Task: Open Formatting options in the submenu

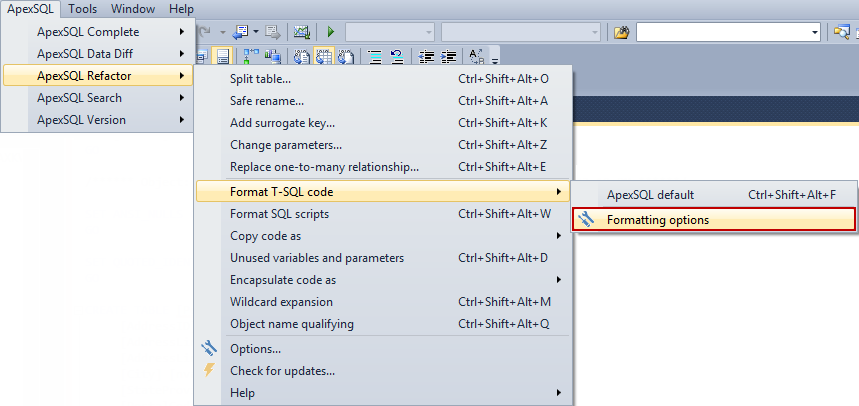Action: tap(713, 220)
